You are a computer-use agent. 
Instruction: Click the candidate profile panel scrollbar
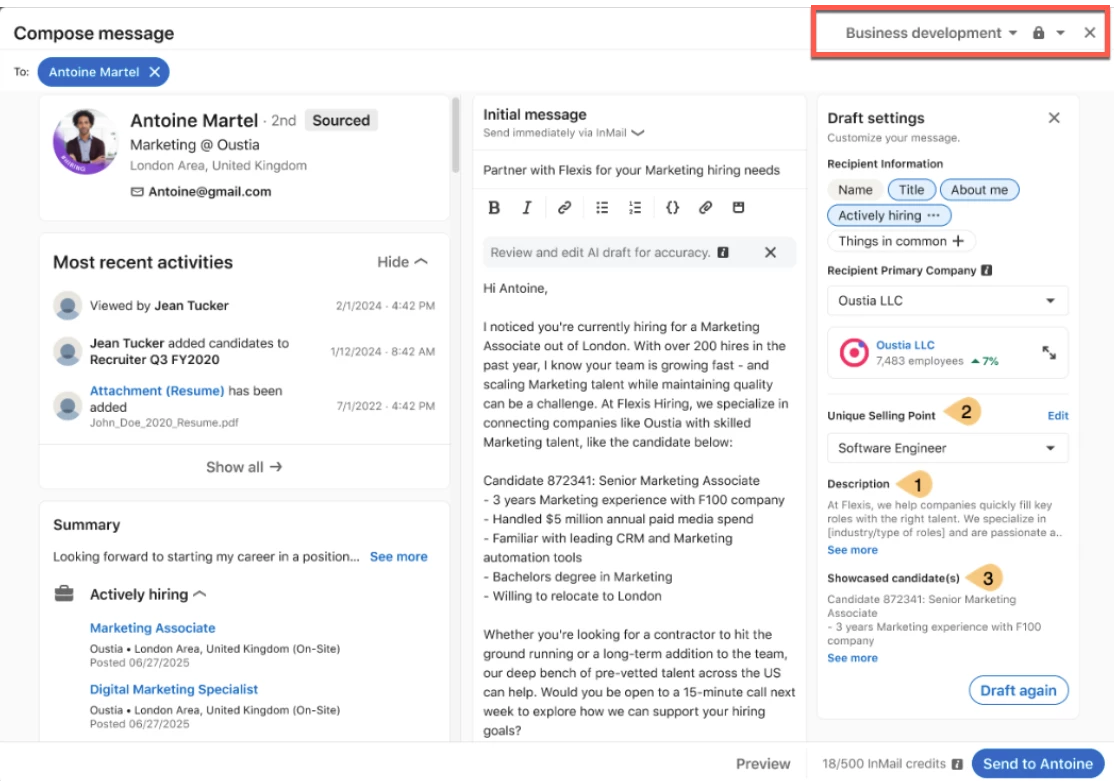pos(455,135)
